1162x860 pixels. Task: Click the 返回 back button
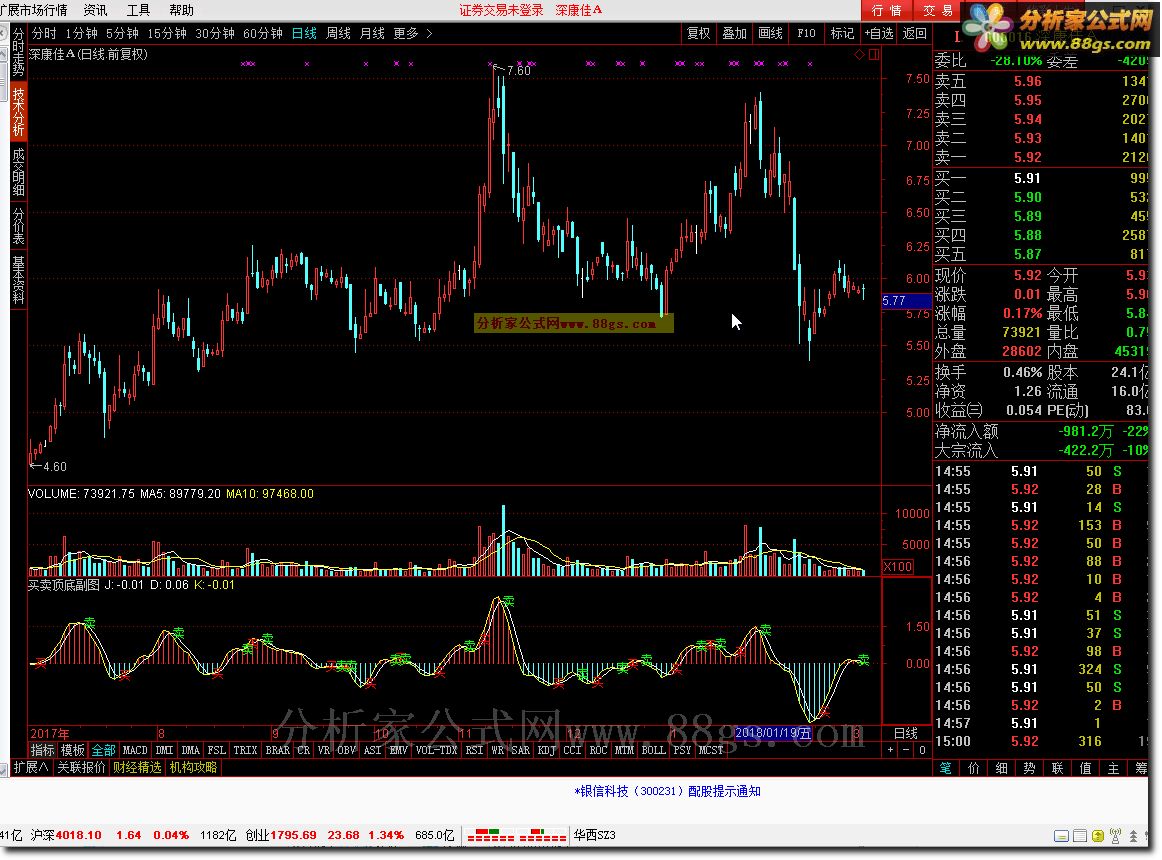tap(914, 33)
